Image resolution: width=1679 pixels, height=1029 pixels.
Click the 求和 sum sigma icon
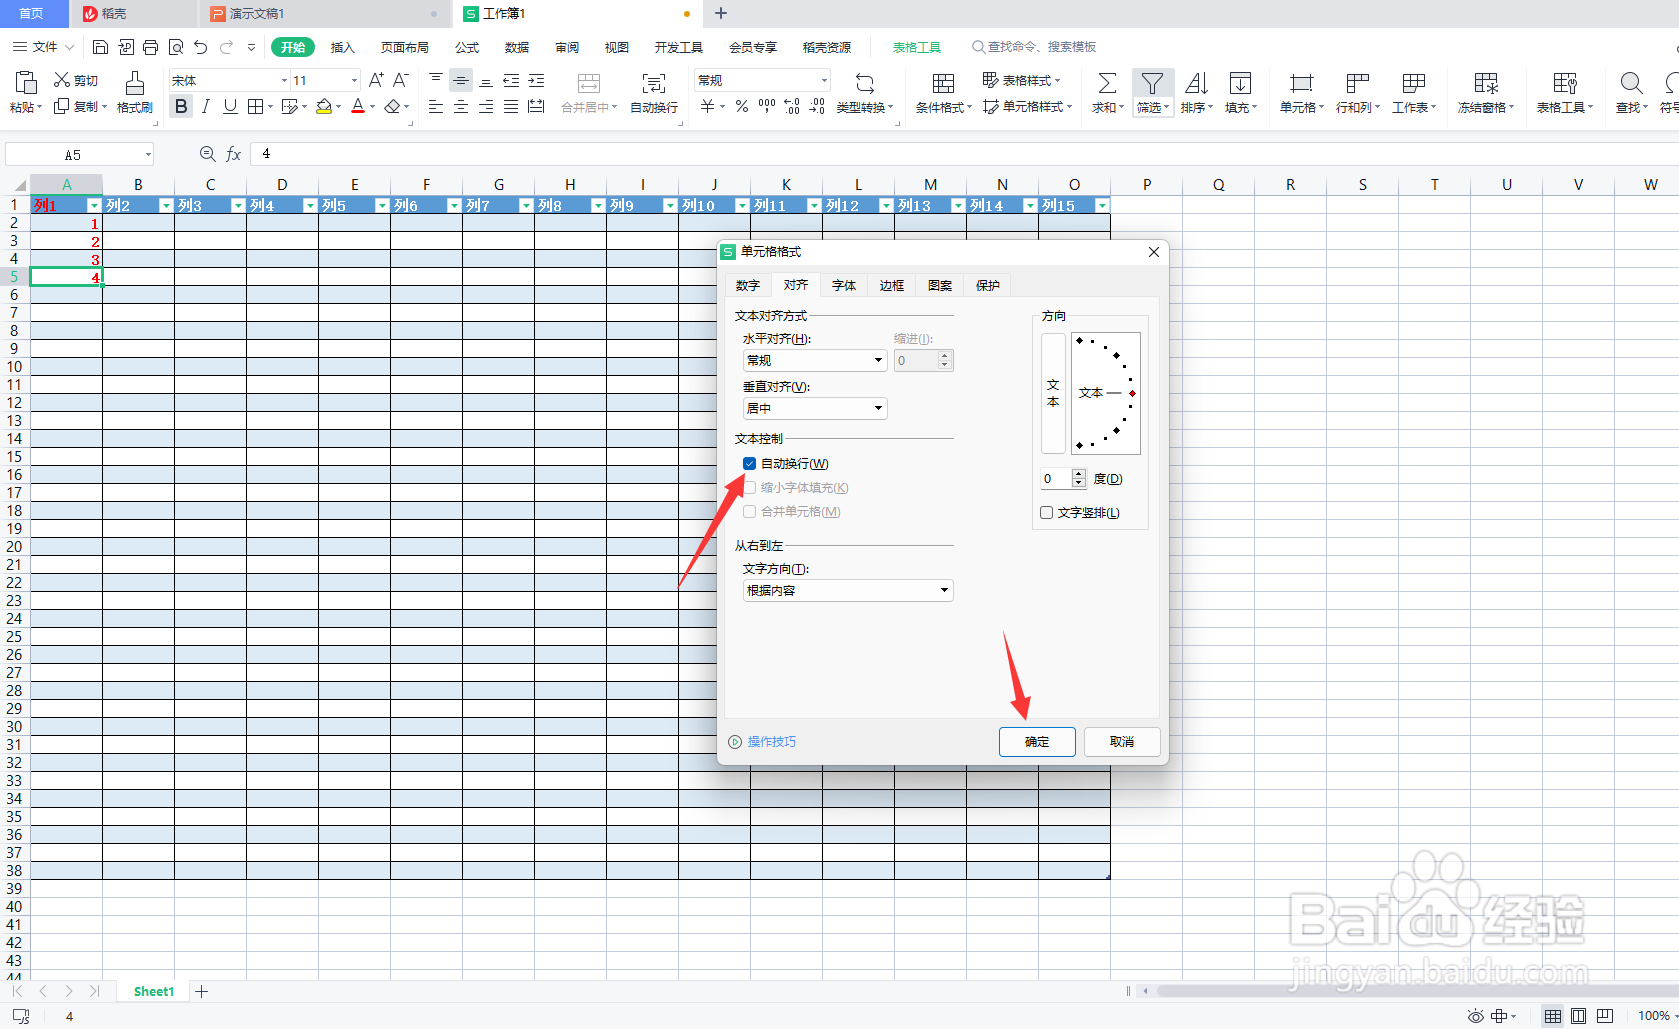[1107, 83]
